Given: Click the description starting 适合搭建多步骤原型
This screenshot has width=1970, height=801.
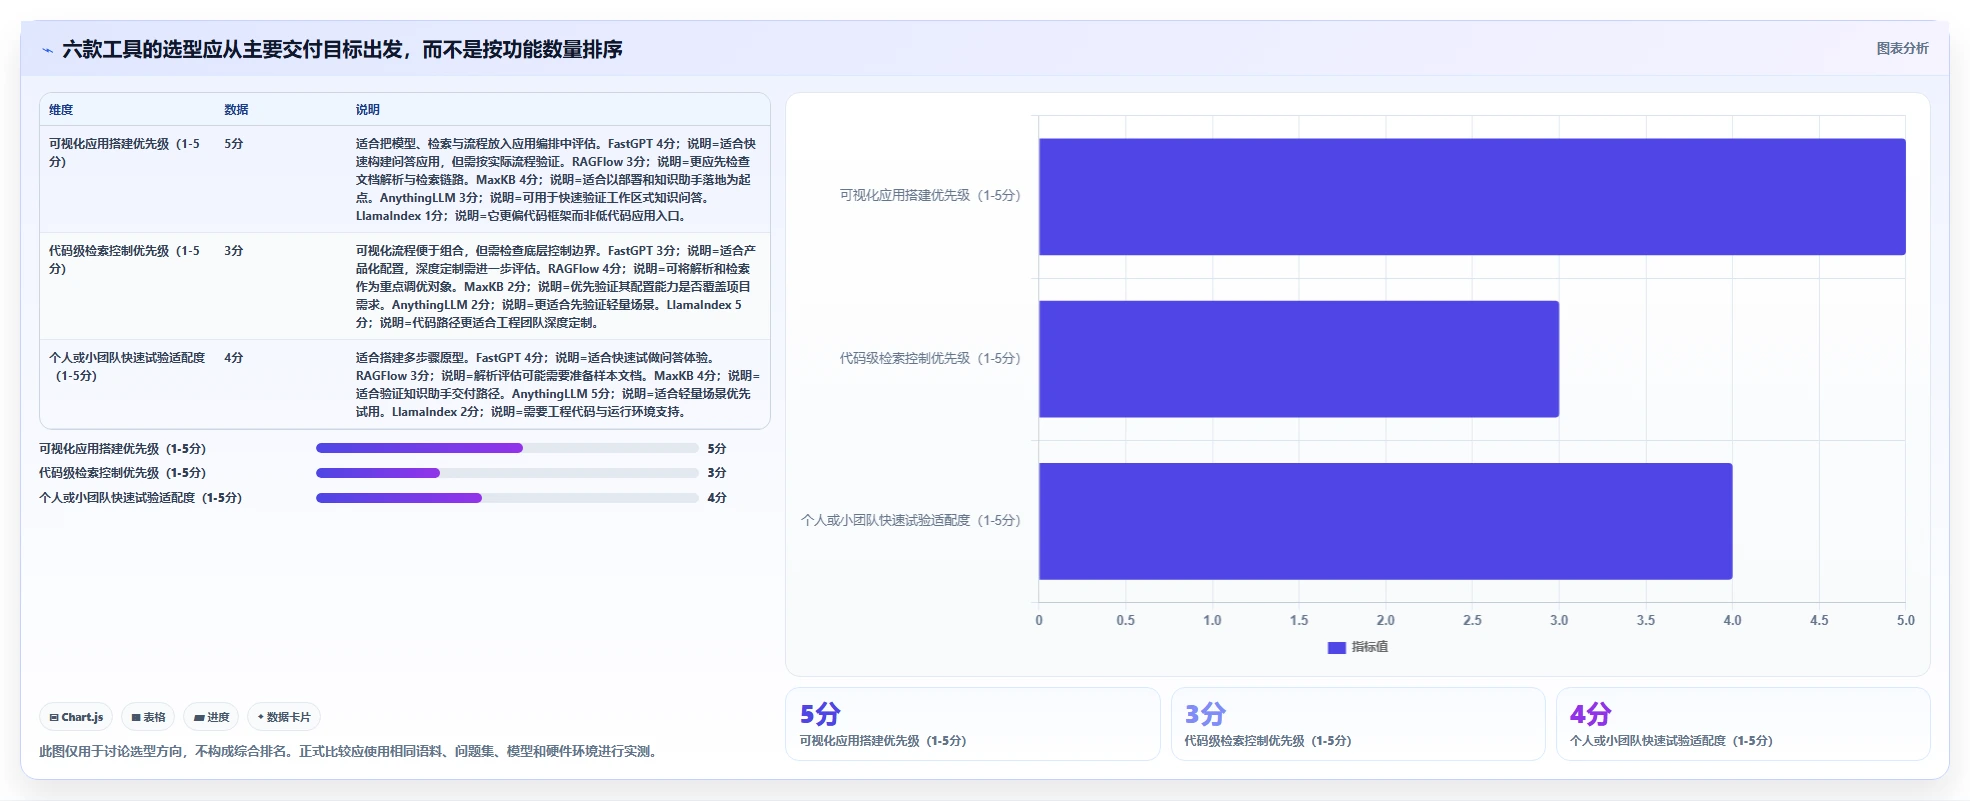Looking at the screenshot, I should (557, 385).
